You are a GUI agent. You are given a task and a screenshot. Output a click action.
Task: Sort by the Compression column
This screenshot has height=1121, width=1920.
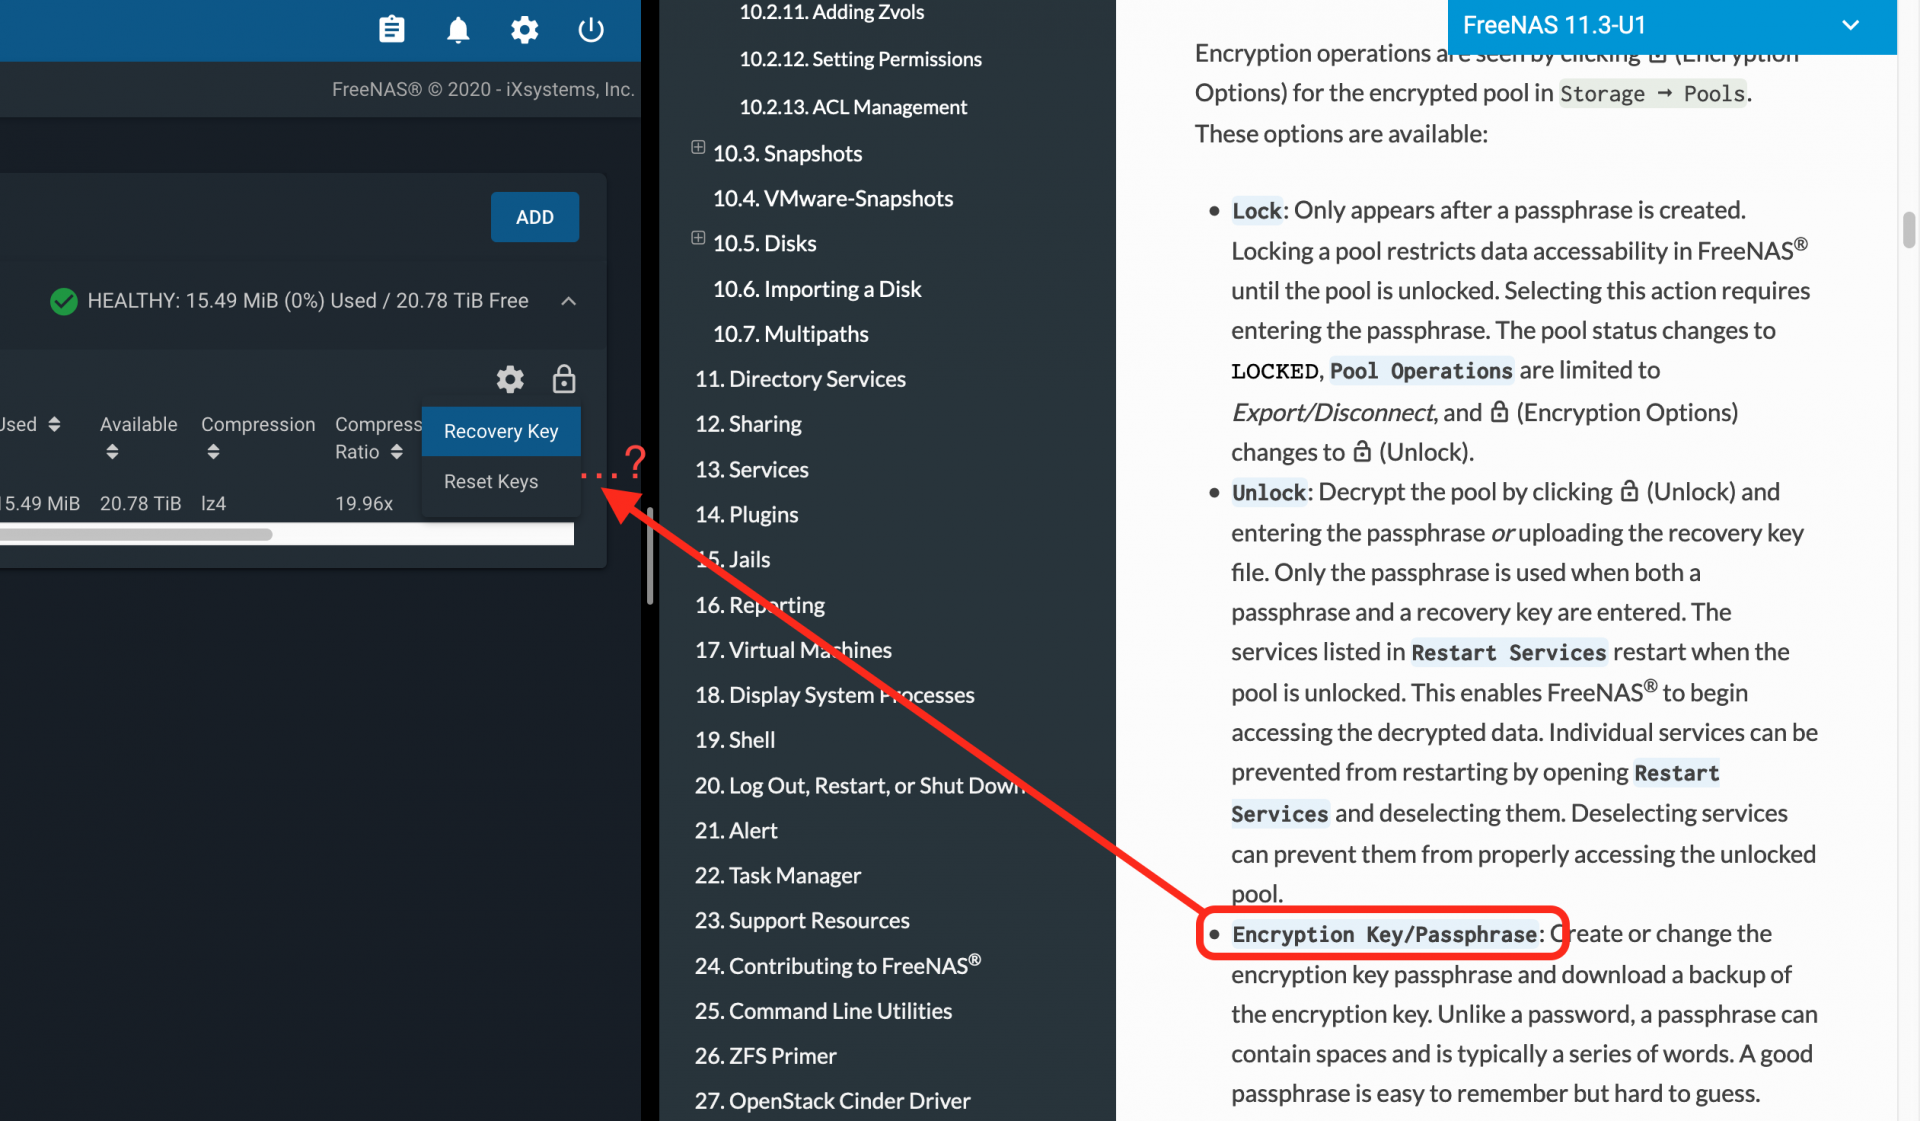(x=213, y=452)
